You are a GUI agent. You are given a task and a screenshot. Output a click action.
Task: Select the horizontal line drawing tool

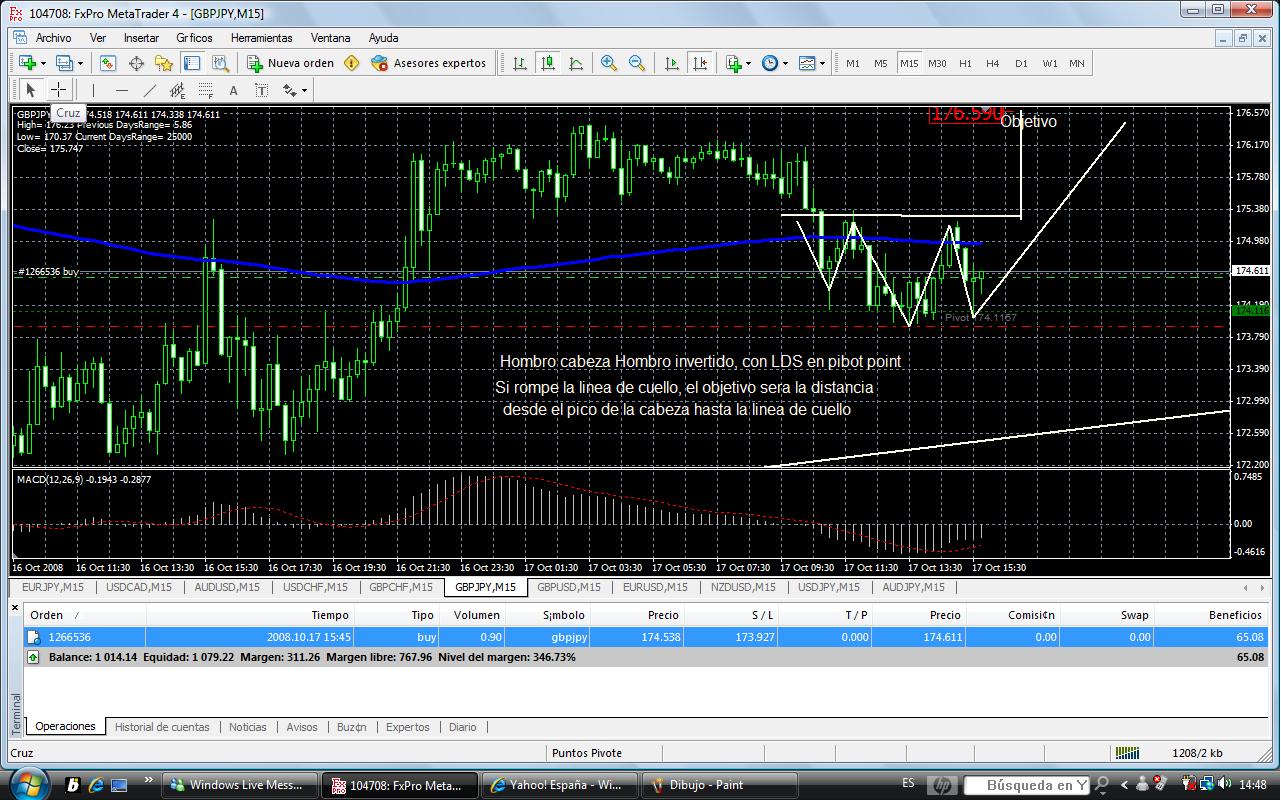tap(121, 90)
